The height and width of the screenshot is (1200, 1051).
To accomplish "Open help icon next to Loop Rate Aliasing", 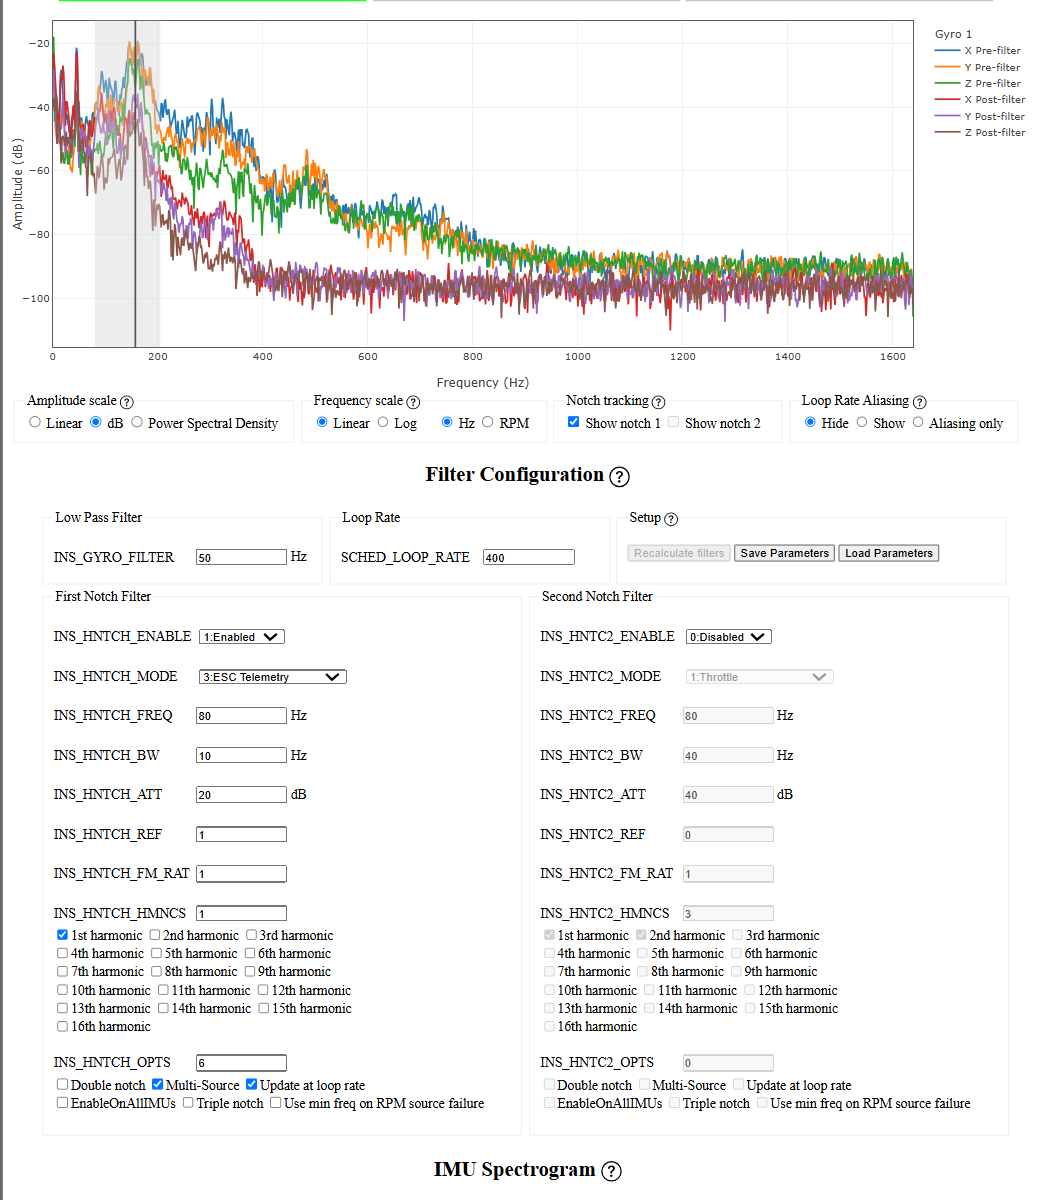I will tap(920, 401).
